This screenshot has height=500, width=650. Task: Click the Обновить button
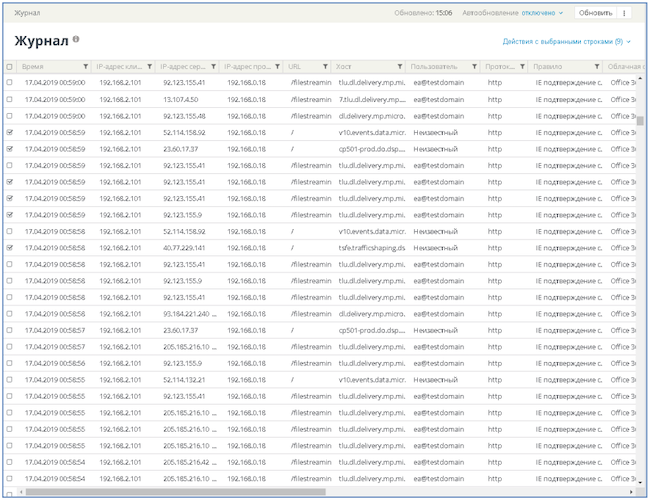click(595, 13)
